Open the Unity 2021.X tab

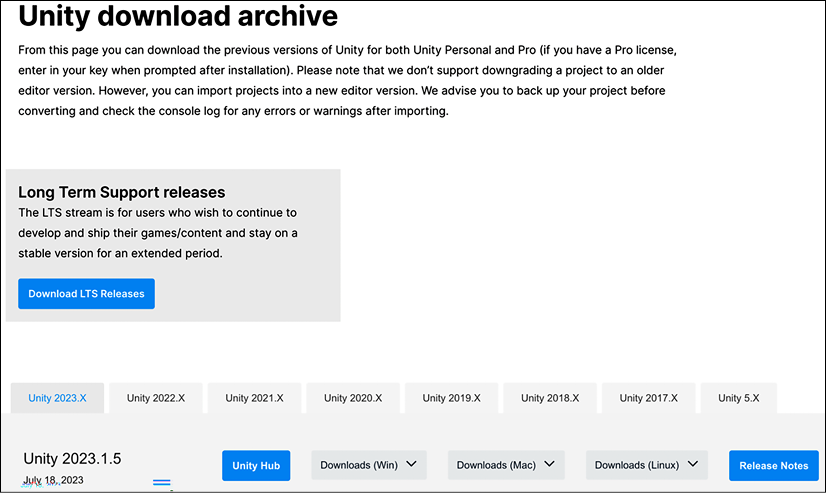[254, 398]
